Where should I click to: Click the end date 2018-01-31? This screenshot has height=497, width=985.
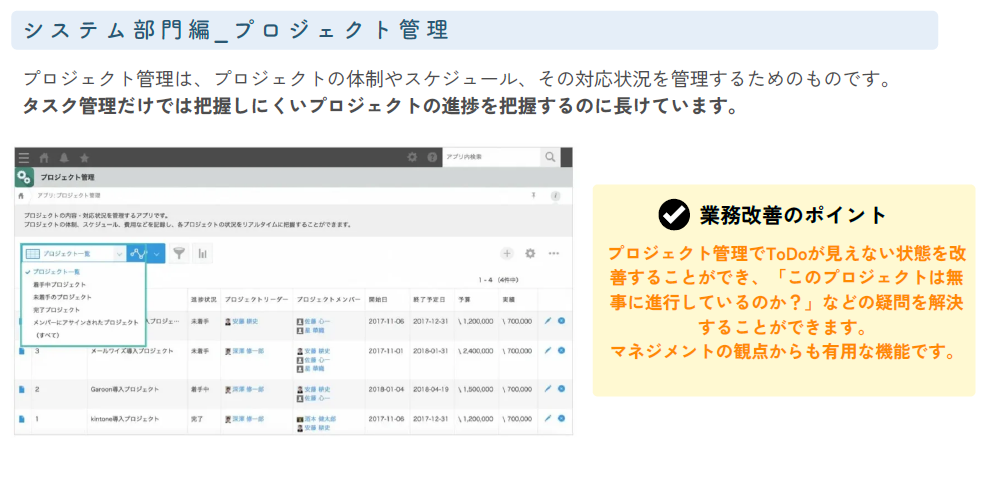(431, 351)
